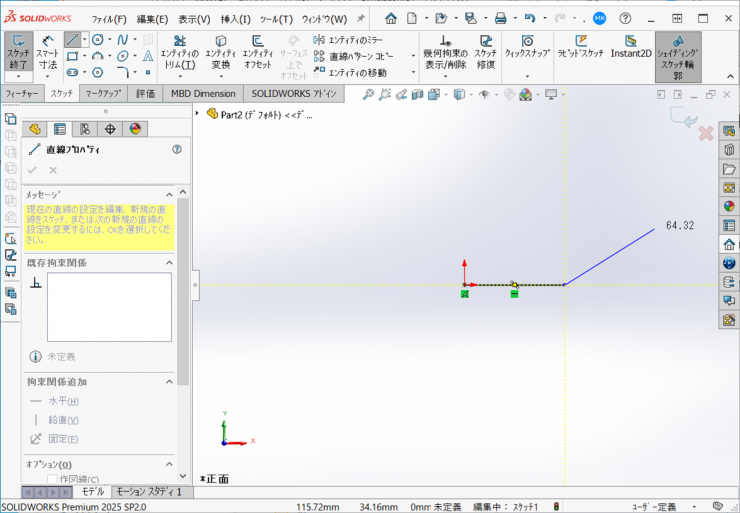Check the construction line (作図線) checkbox
740x513 pixels.
pos(52,480)
